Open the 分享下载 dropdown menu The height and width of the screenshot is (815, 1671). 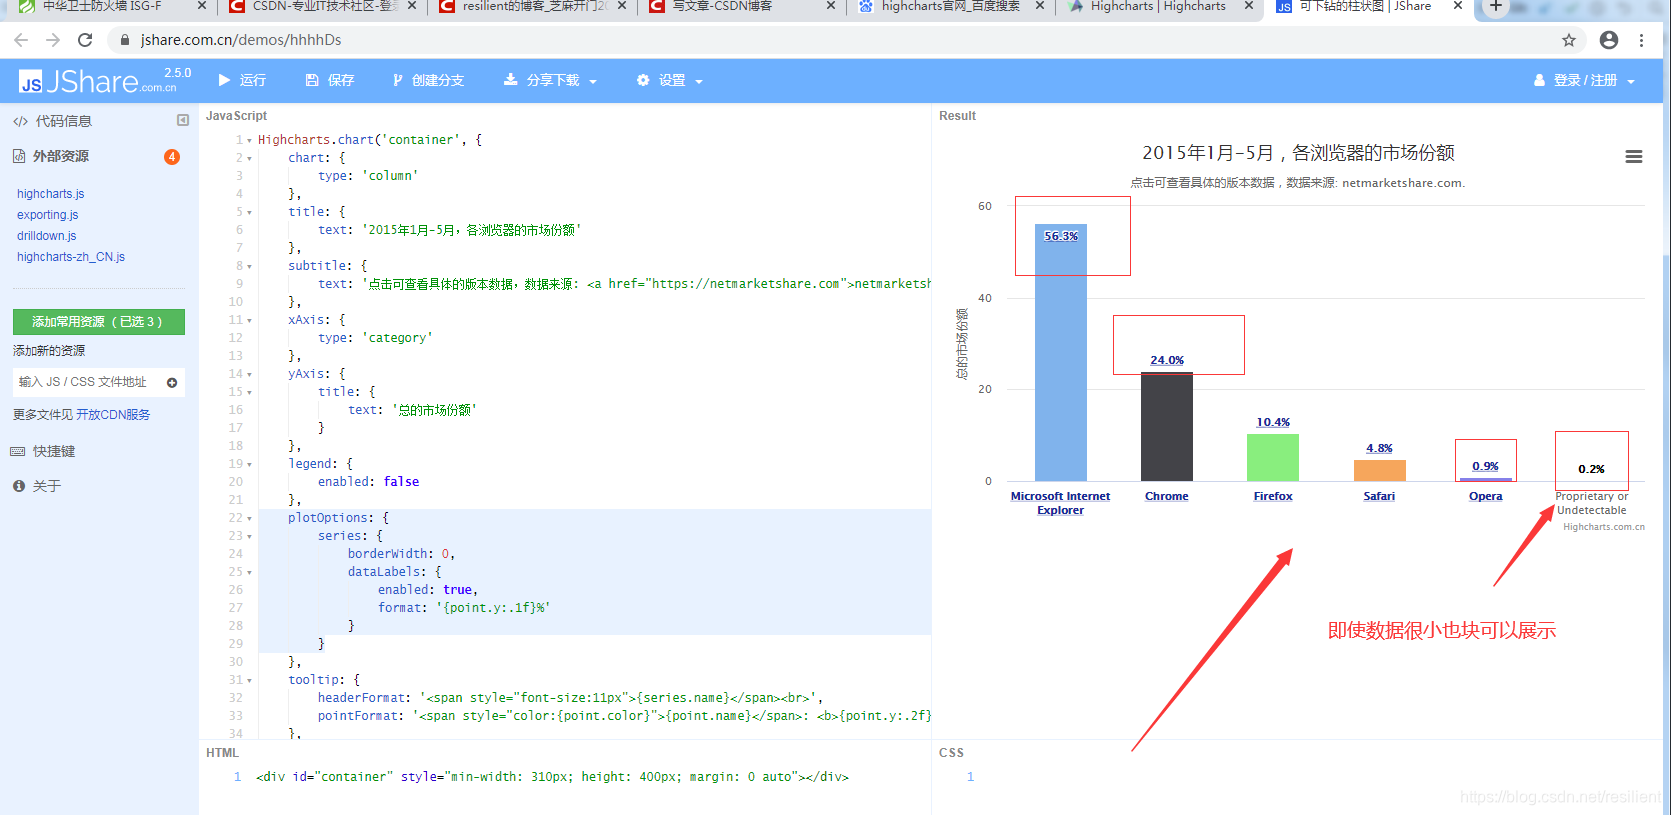click(x=550, y=80)
